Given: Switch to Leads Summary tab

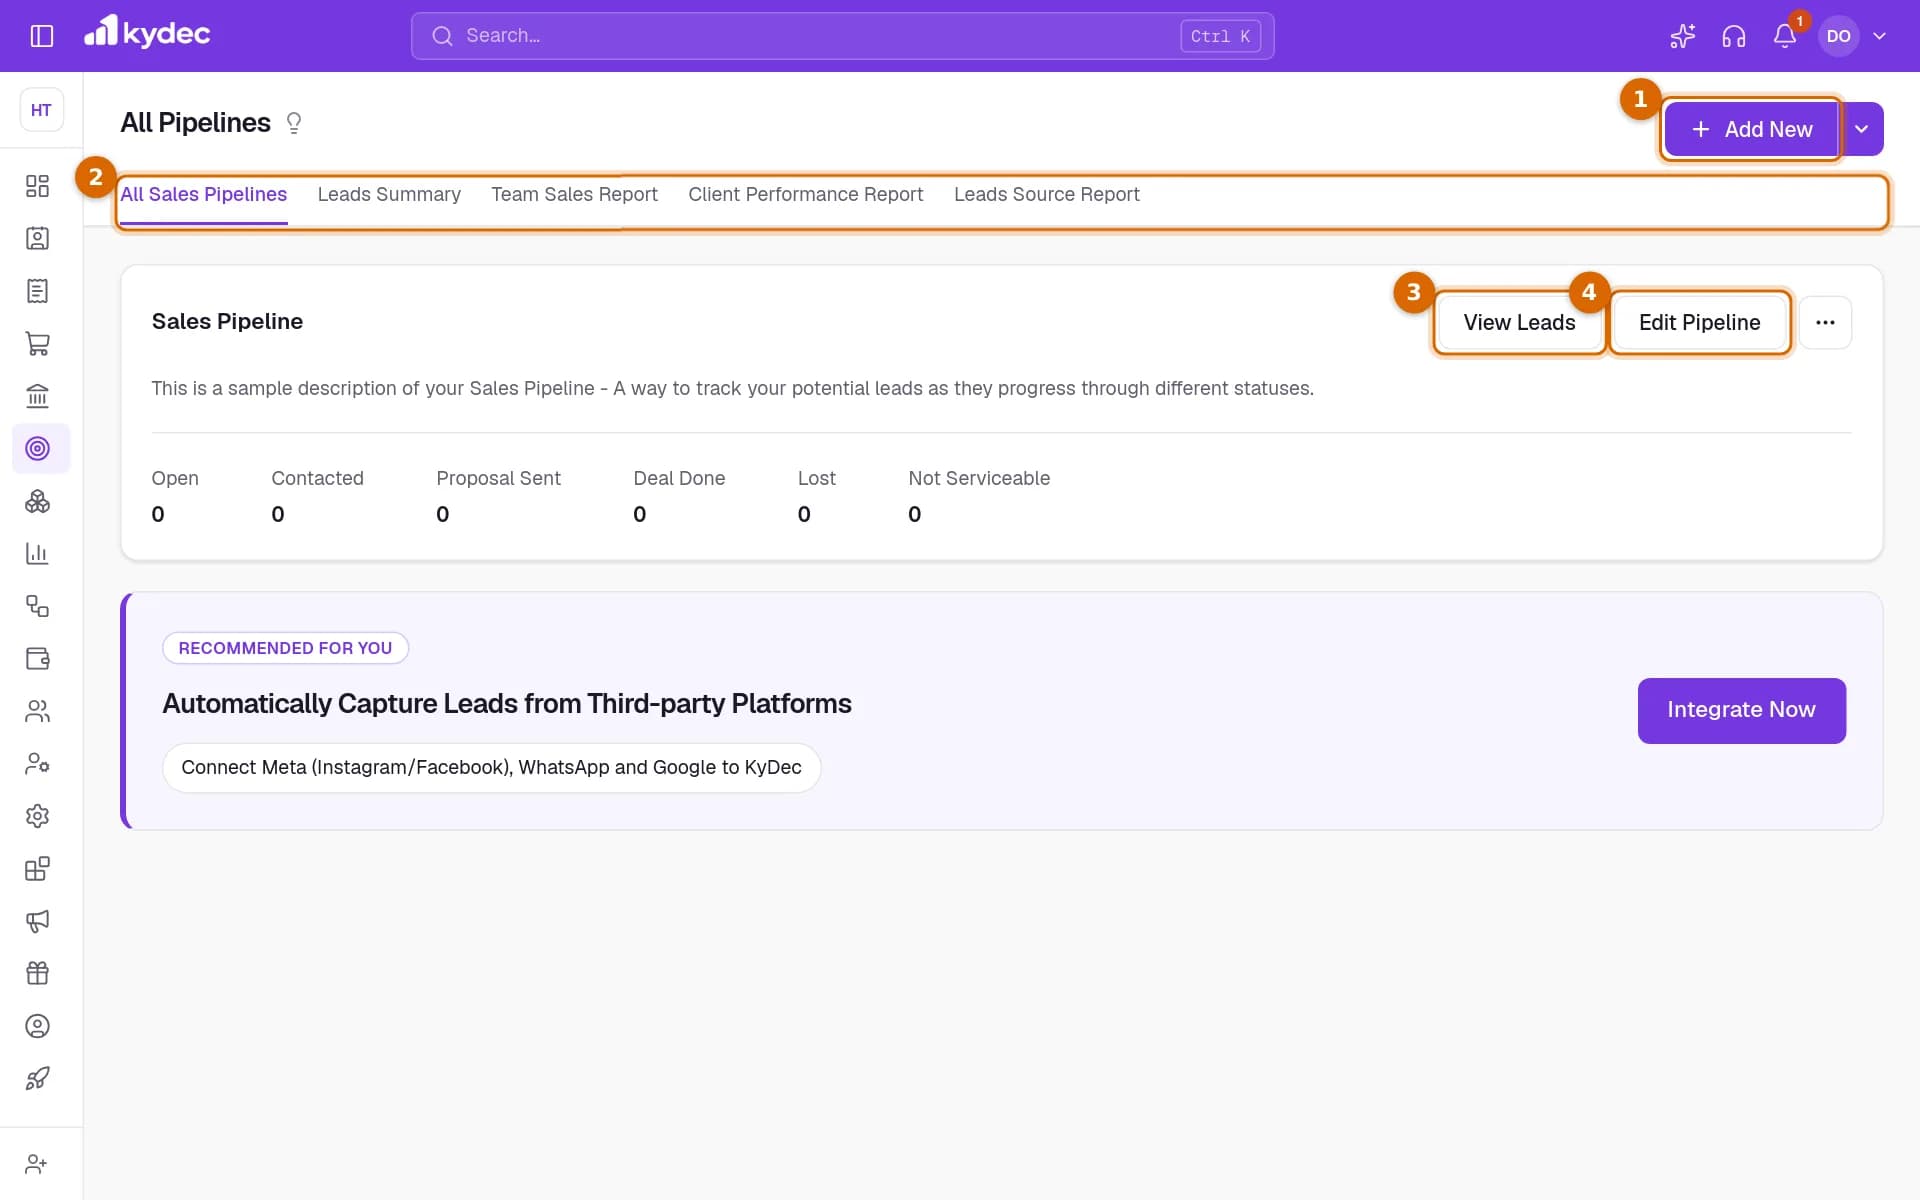Looking at the screenshot, I should pos(389,194).
